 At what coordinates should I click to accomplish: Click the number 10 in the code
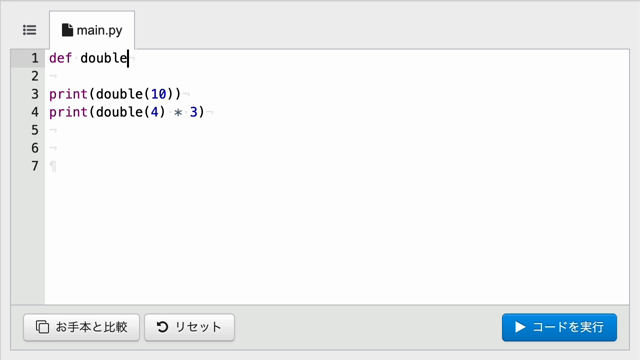point(159,94)
